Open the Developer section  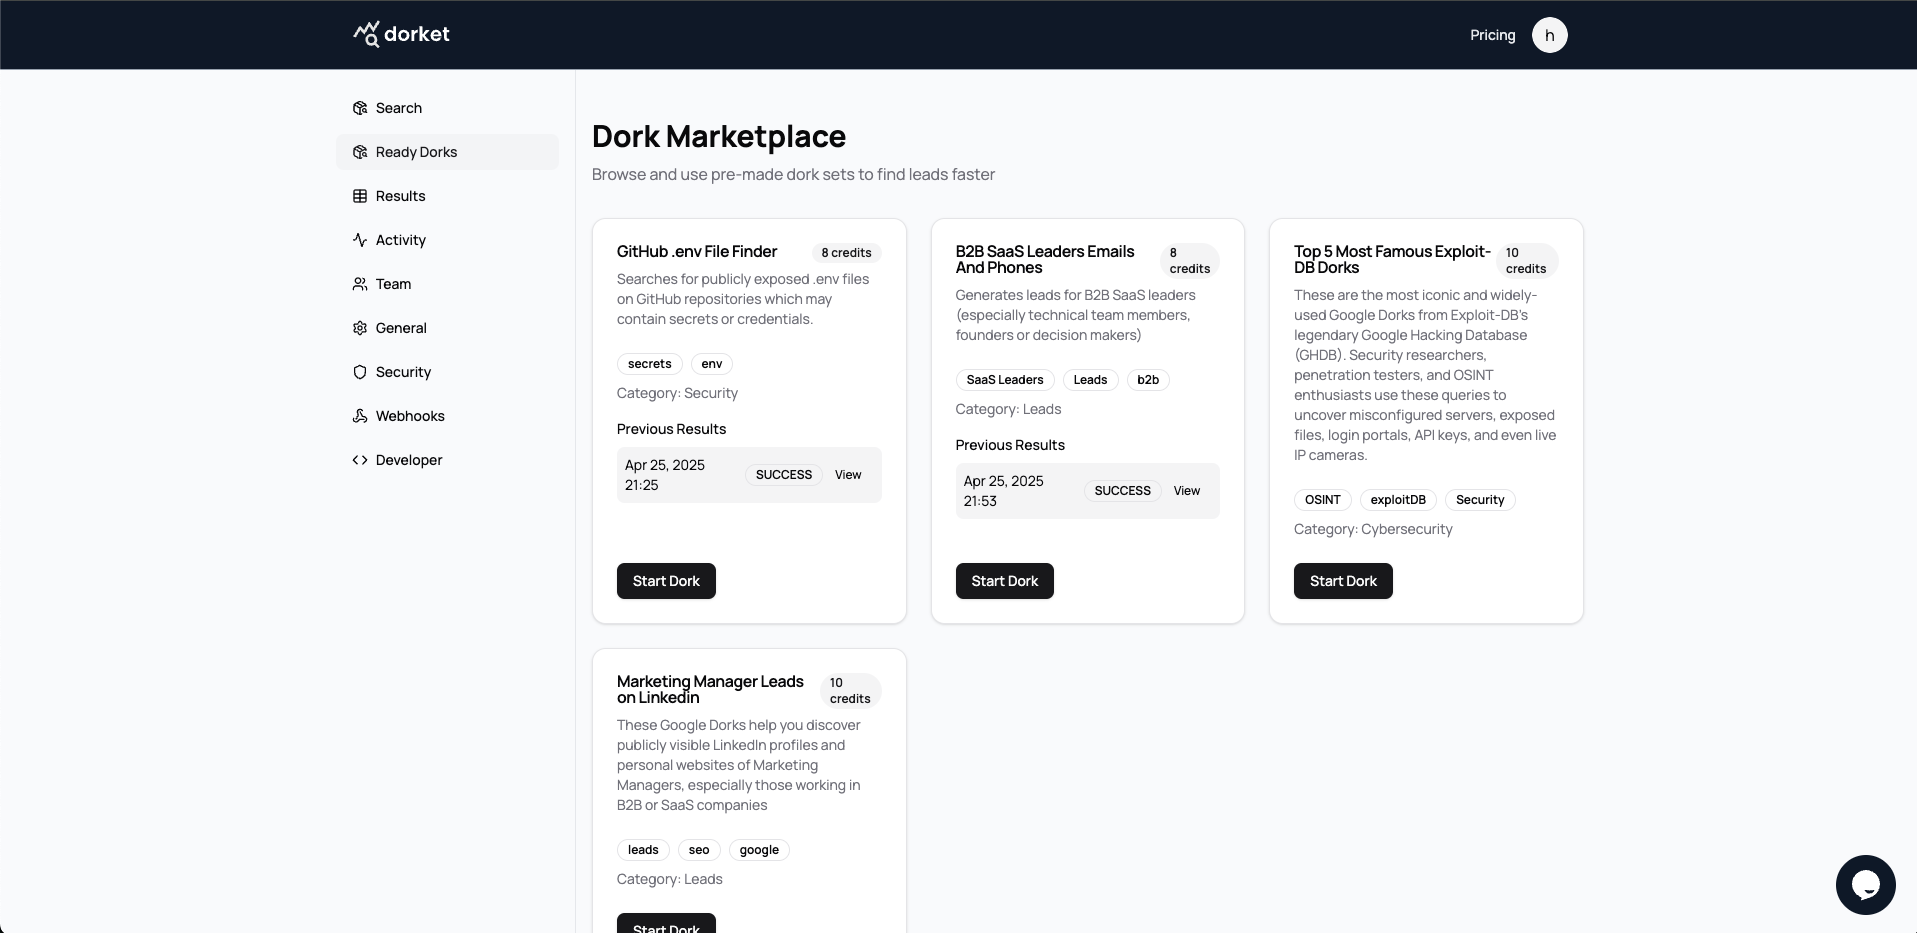pyautogui.click(x=447, y=460)
